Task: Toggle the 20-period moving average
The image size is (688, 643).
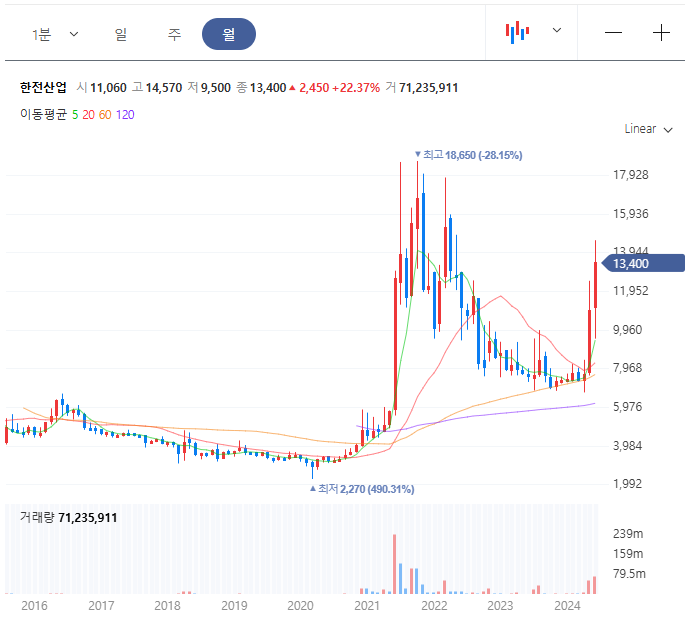Action: pos(88,115)
